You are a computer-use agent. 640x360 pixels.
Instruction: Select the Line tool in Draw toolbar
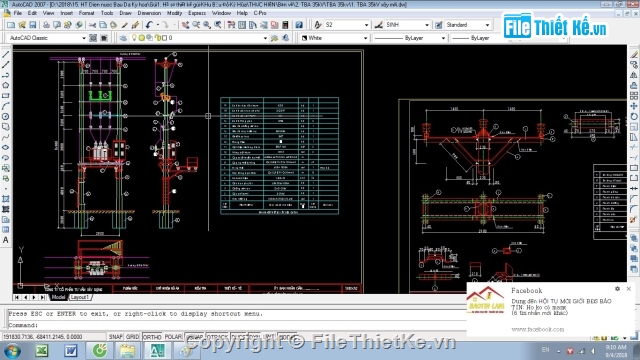pyautogui.click(x=6, y=55)
